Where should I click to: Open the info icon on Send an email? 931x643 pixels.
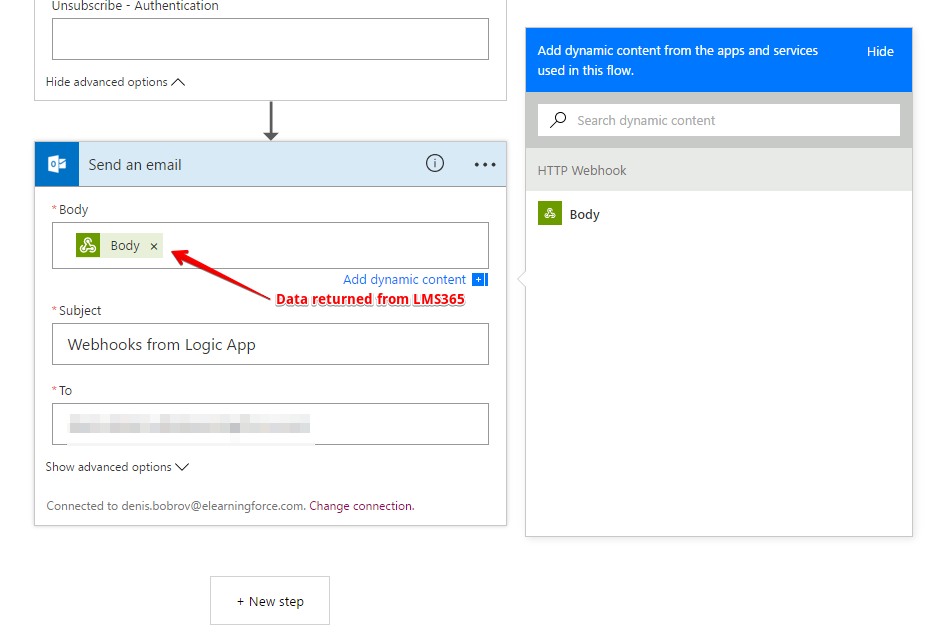(434, 164)
